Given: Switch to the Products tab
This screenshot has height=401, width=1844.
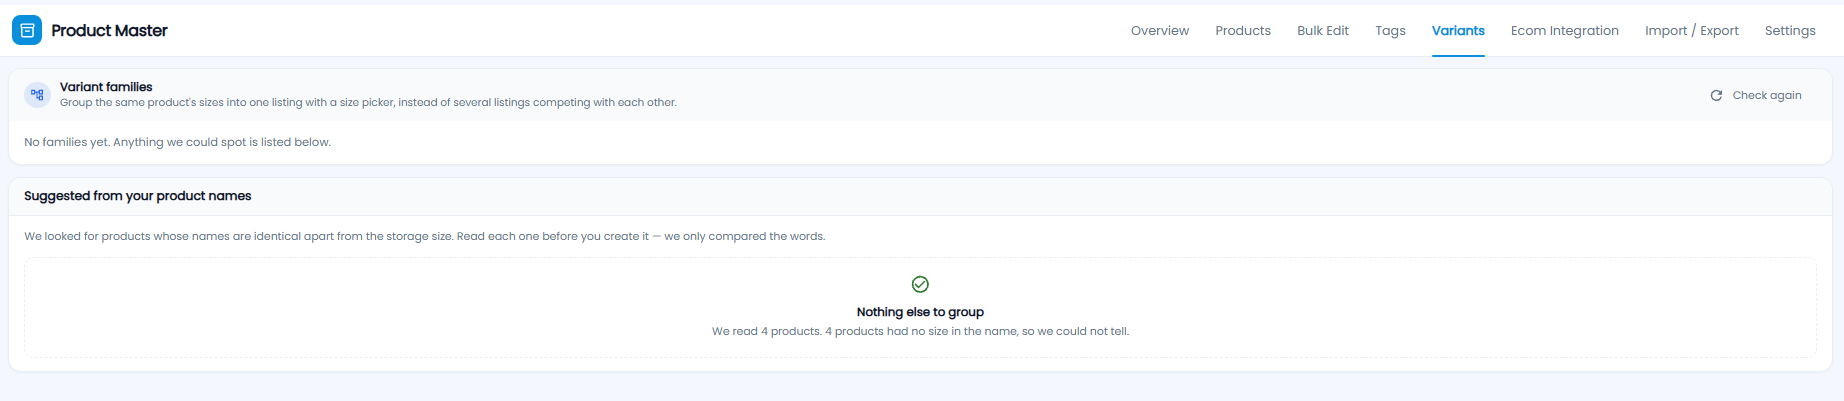Looking at the screenshot, I should click(1243, 31).
